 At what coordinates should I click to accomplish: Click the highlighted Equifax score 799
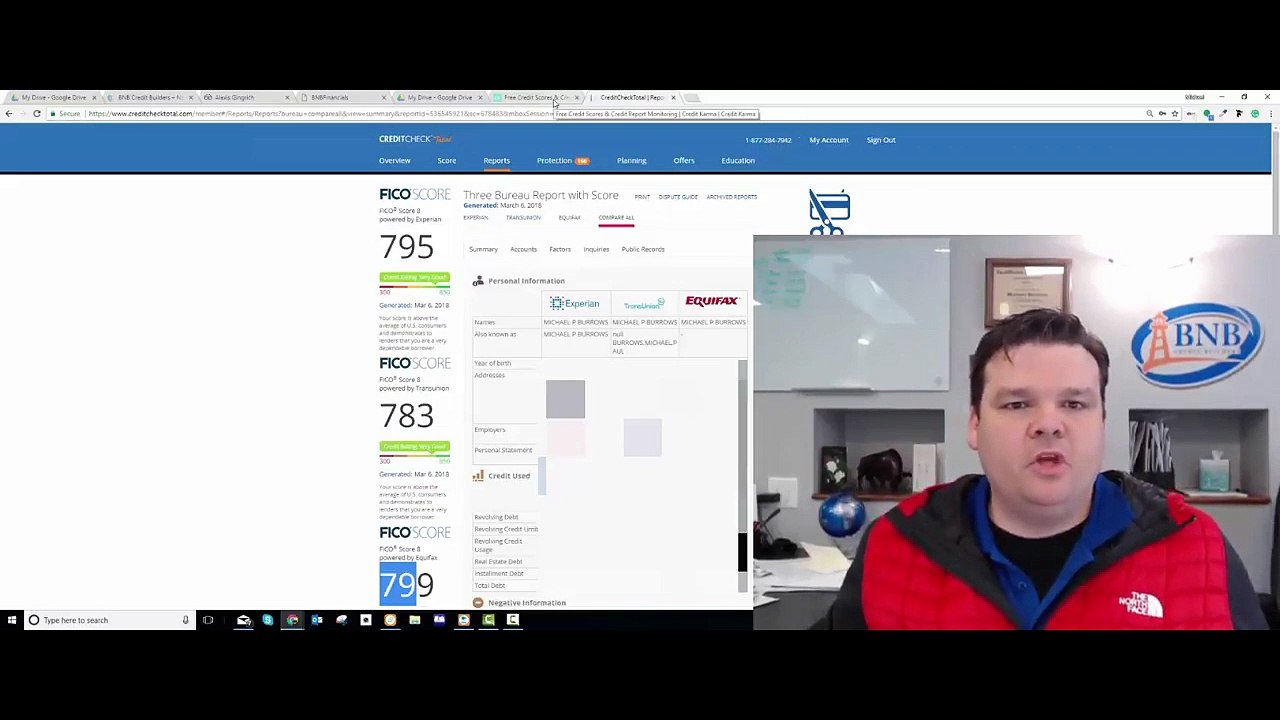click(406, 584)
